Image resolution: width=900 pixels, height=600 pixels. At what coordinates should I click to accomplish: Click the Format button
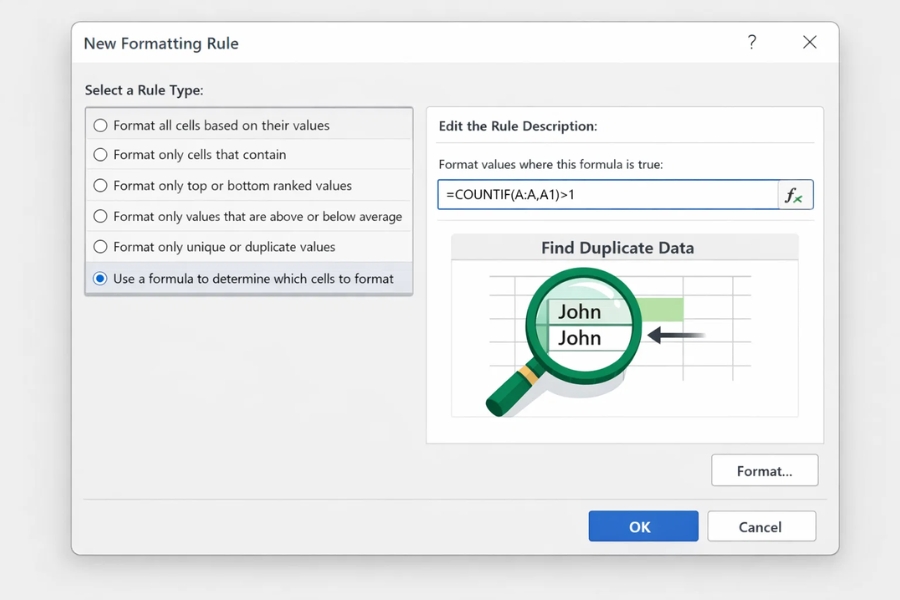[764, 470]
